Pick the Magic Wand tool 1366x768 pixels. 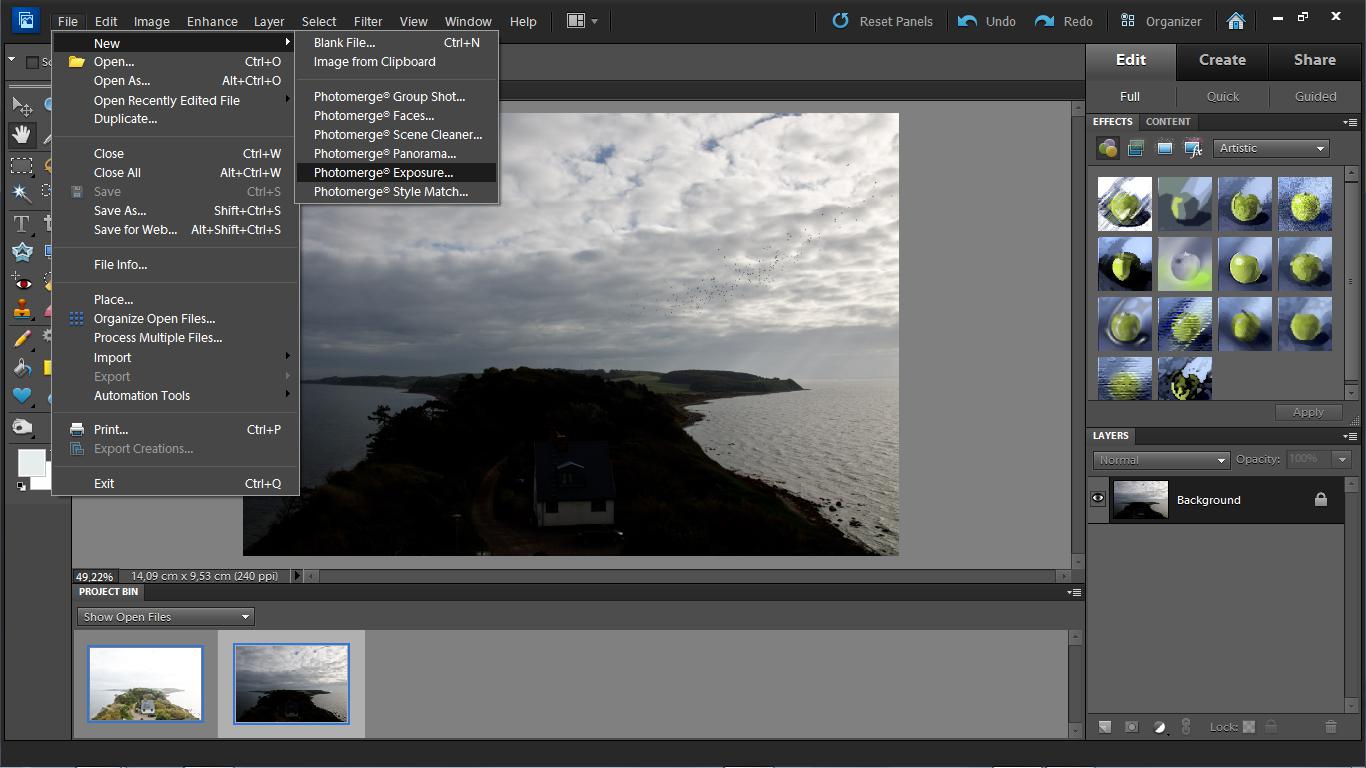coord(21,193)
